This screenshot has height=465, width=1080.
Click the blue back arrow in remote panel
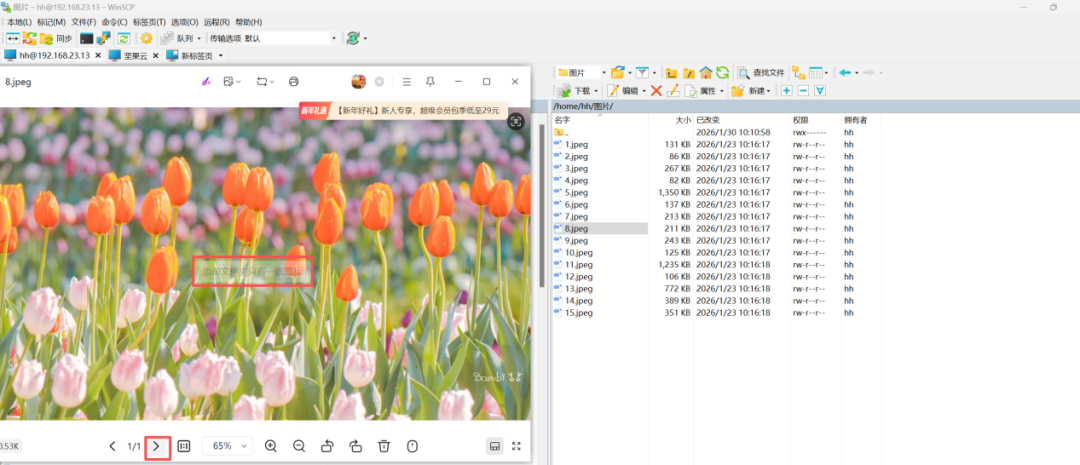[x=845, y=72]
